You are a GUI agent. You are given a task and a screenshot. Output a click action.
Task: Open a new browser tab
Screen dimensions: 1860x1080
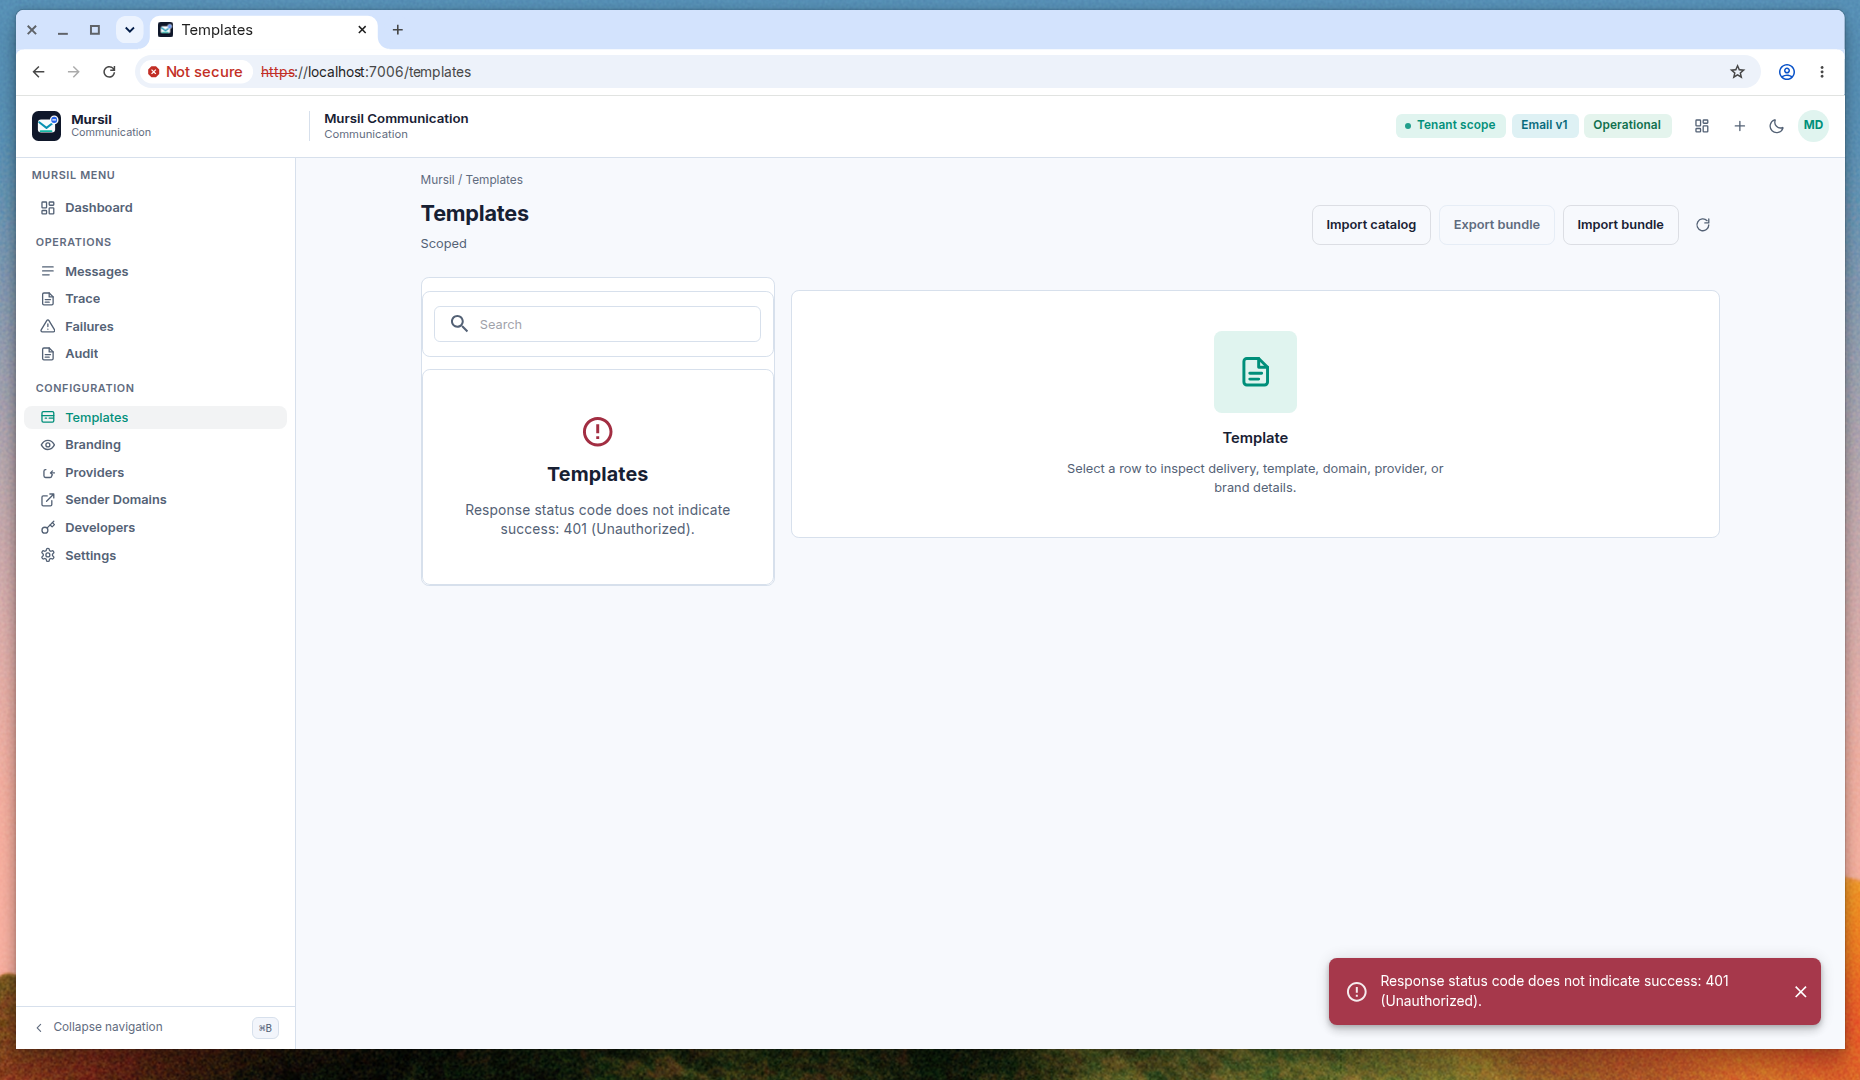(x=398, y=30)
